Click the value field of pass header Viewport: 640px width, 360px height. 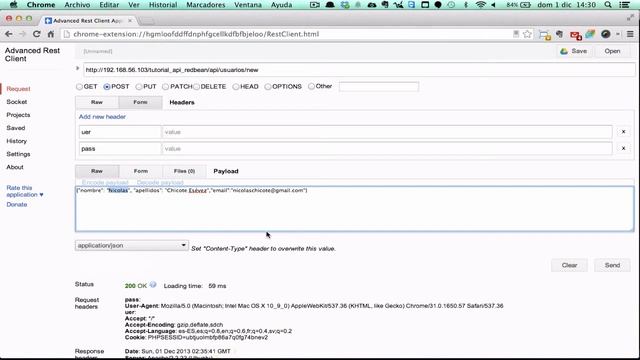(x=387, y=149)
